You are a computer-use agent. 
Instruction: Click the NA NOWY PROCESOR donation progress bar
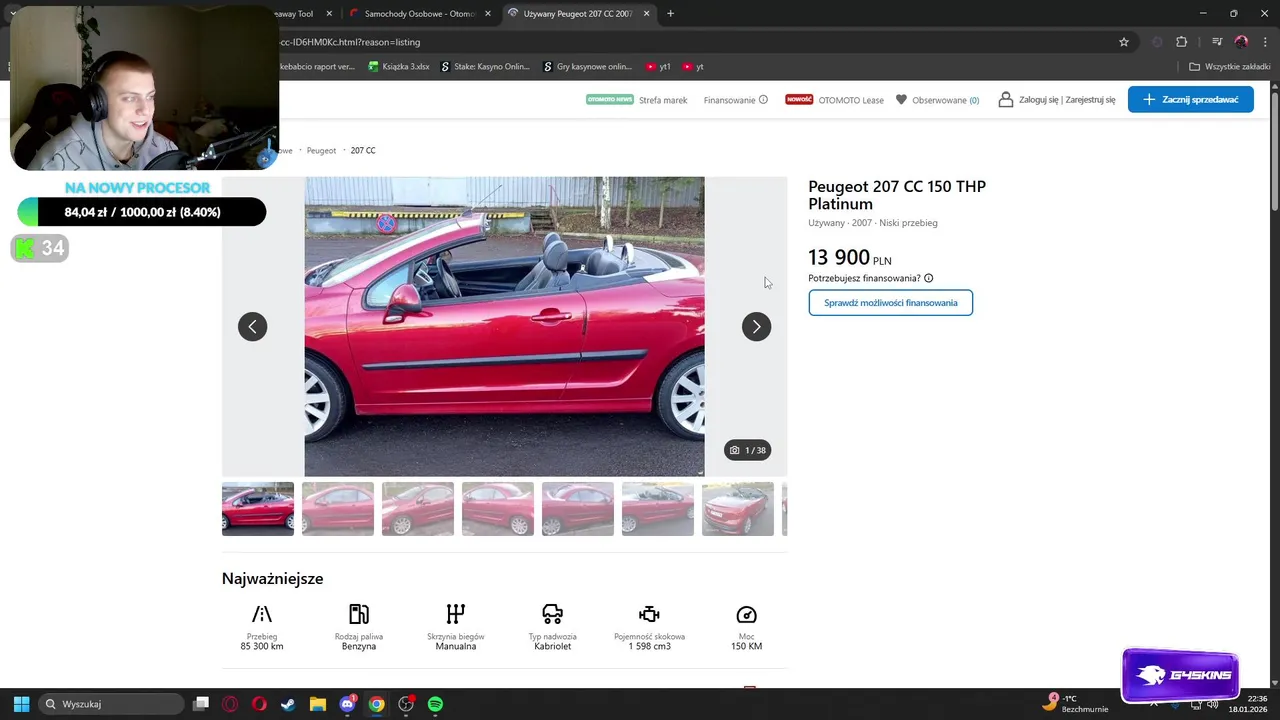(x=142, y=212)
